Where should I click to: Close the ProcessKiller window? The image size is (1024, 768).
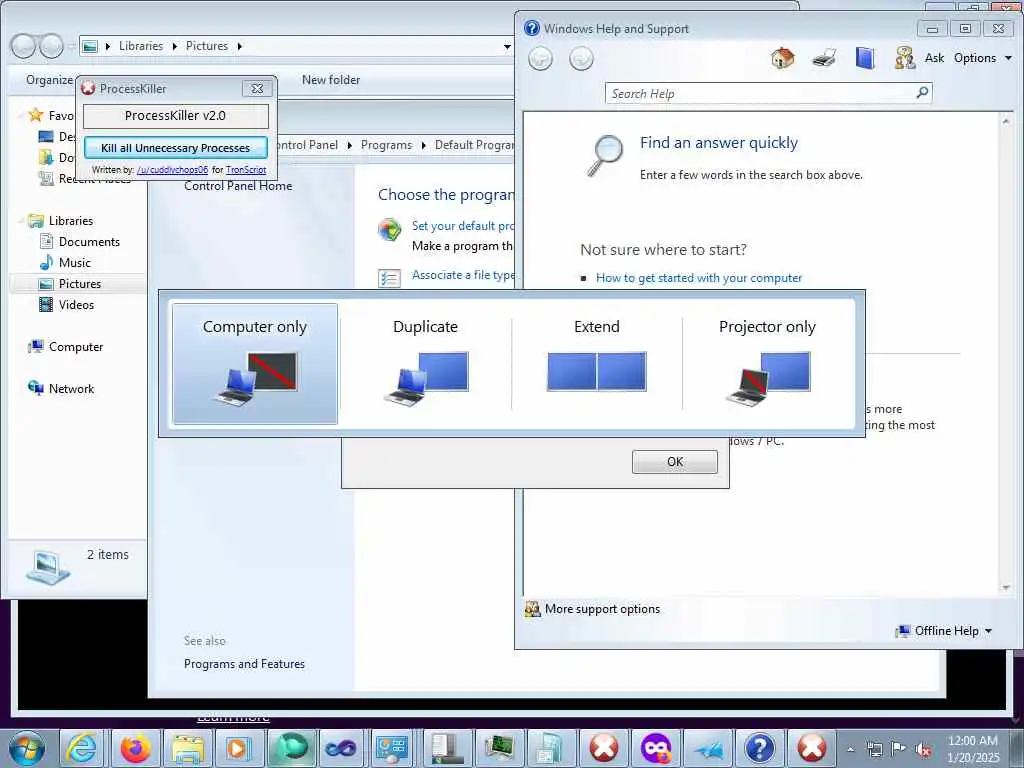(257, 88)
